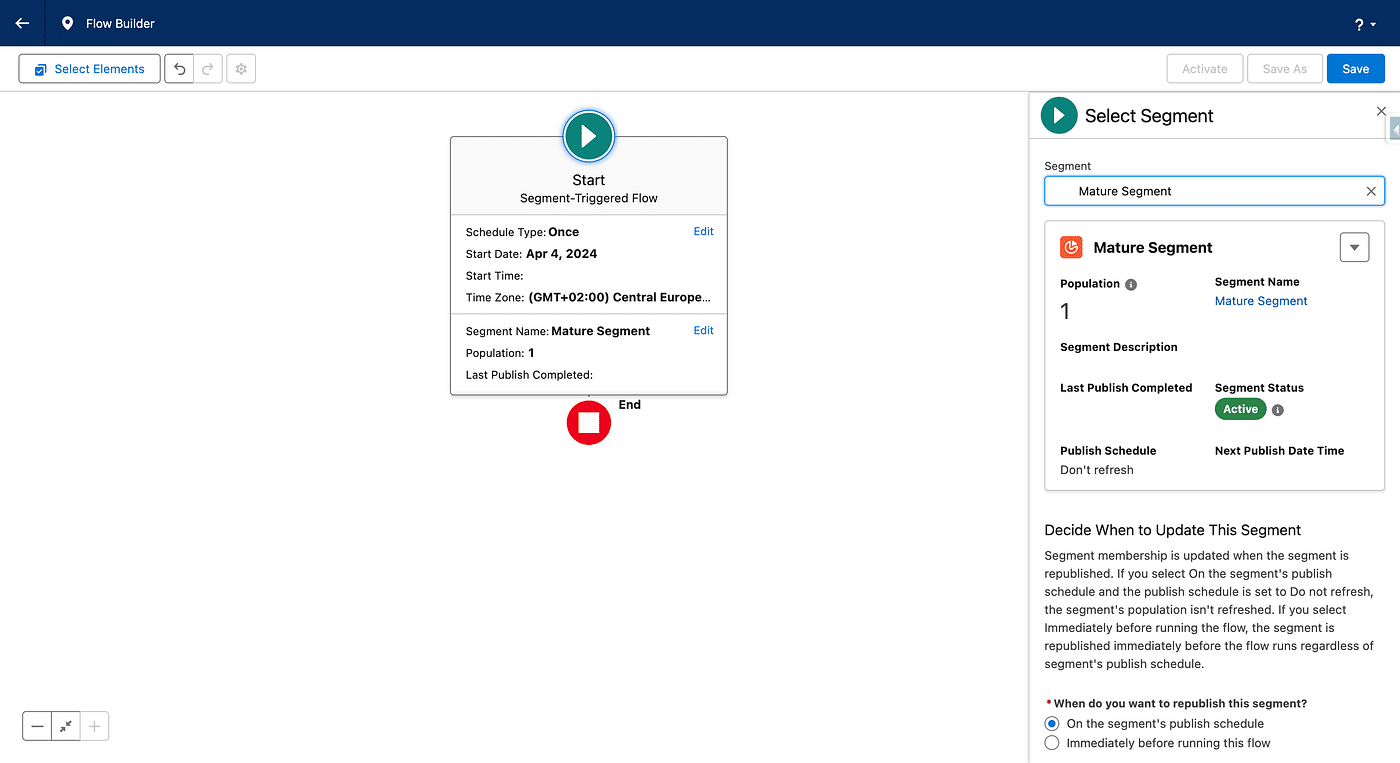Click the fit-to-view collapse icon
1400x763 pixels.
pyautogui.click(x=66, y=727)
